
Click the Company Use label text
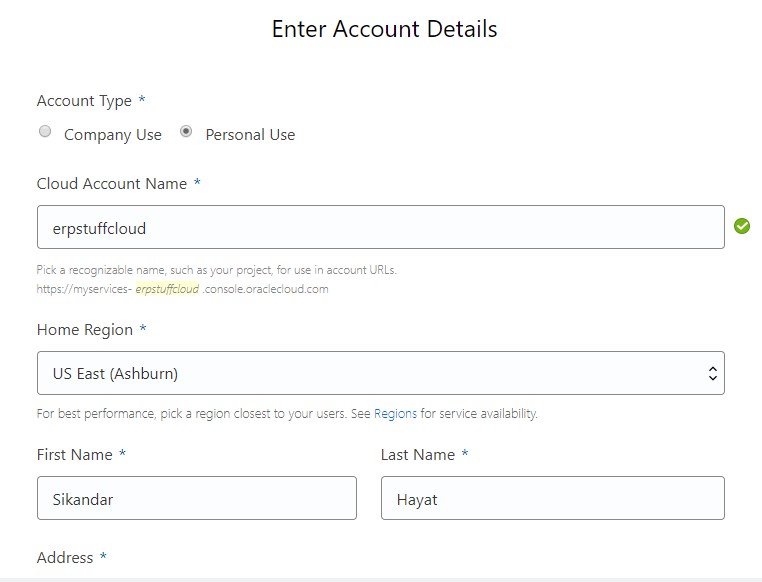pos(112,135)
